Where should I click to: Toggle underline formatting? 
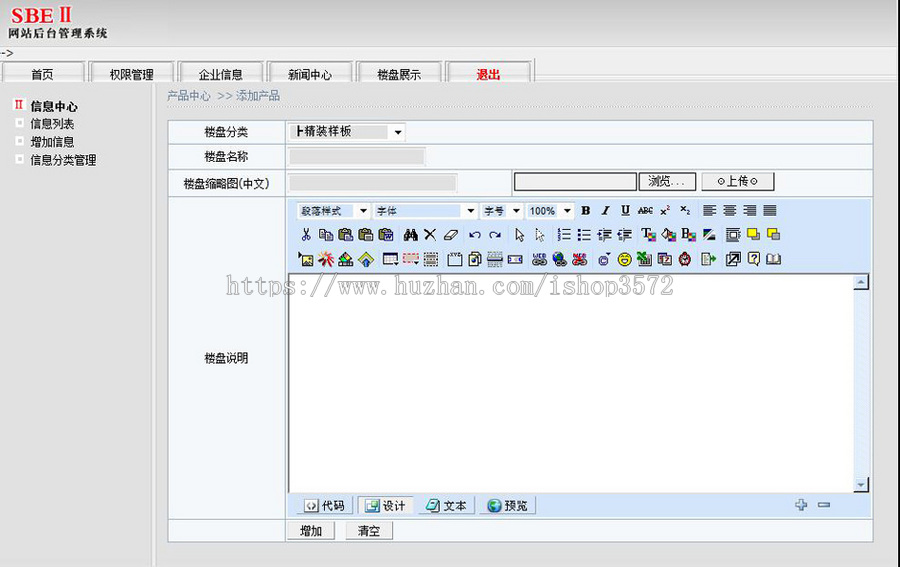tap(625, 211)
